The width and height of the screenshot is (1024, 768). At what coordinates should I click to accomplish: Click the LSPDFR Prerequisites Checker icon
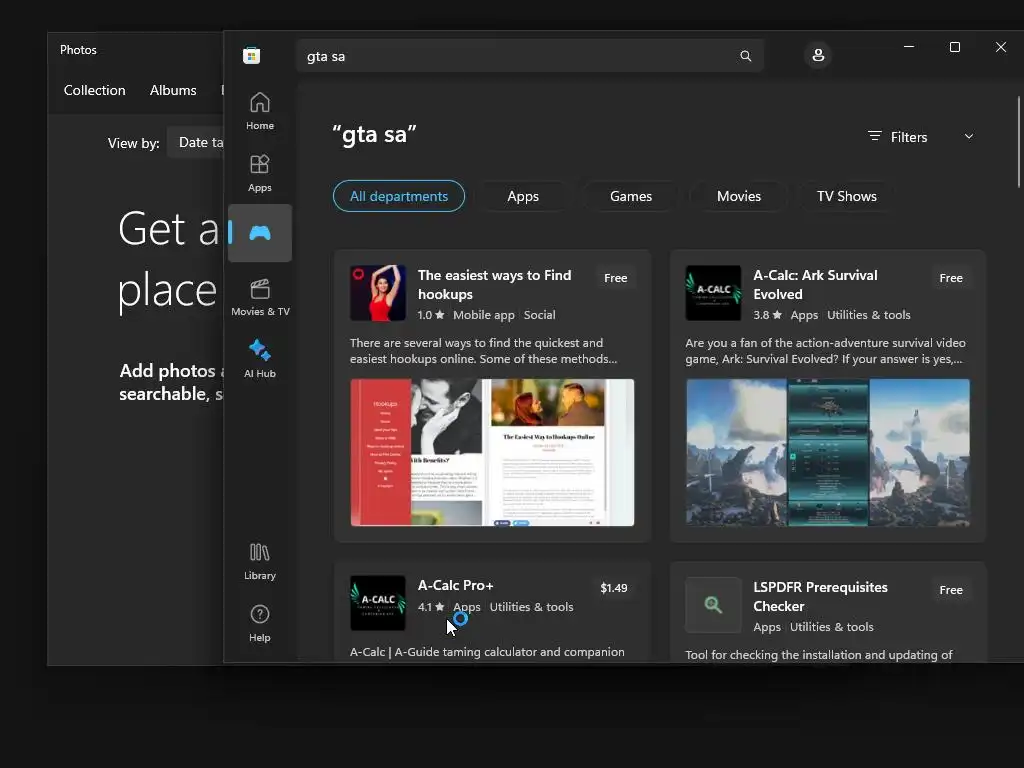713,605
